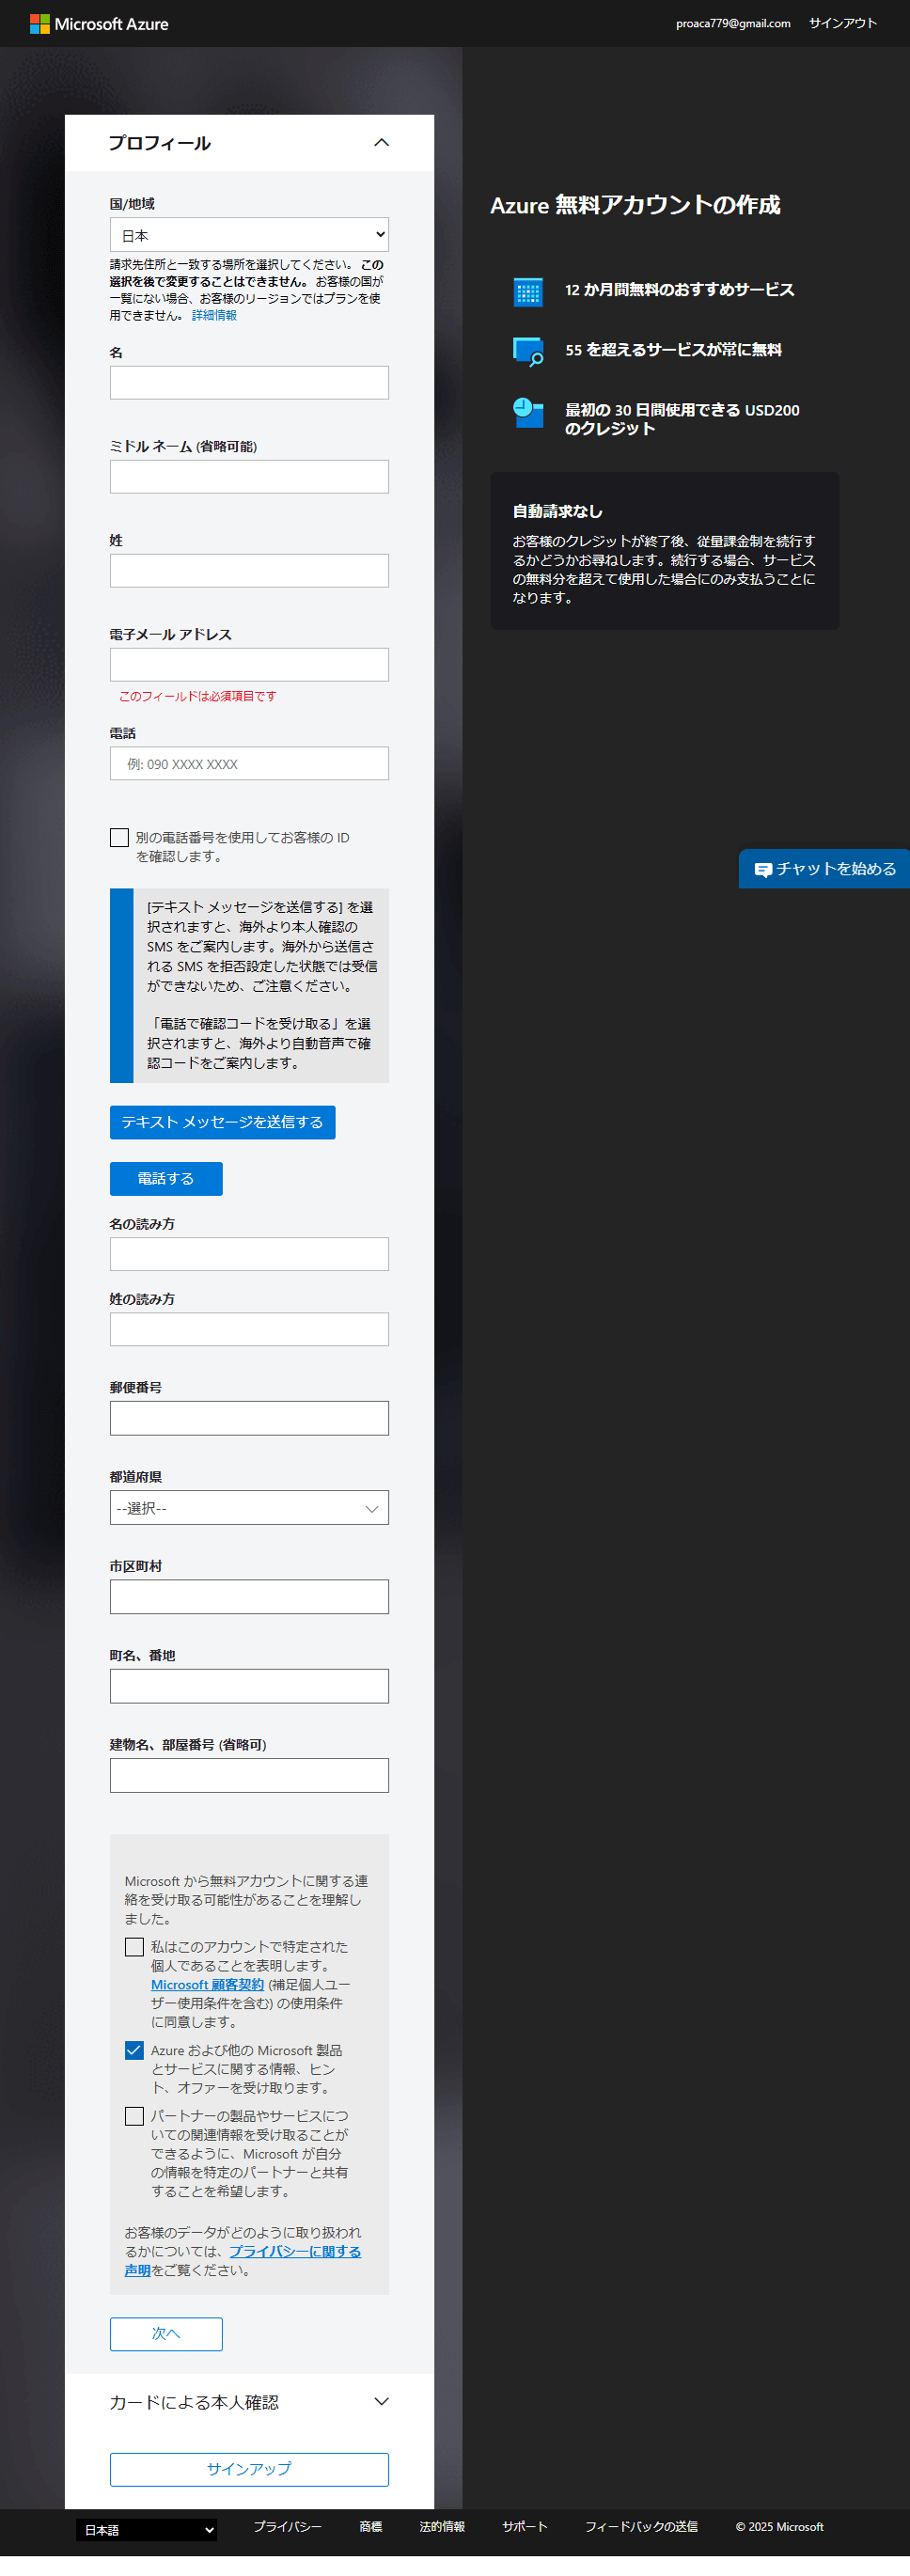The width and height of the screenshot is (910, 2576).
Task: Click the サインアップ button
Action: (249, 2469)
